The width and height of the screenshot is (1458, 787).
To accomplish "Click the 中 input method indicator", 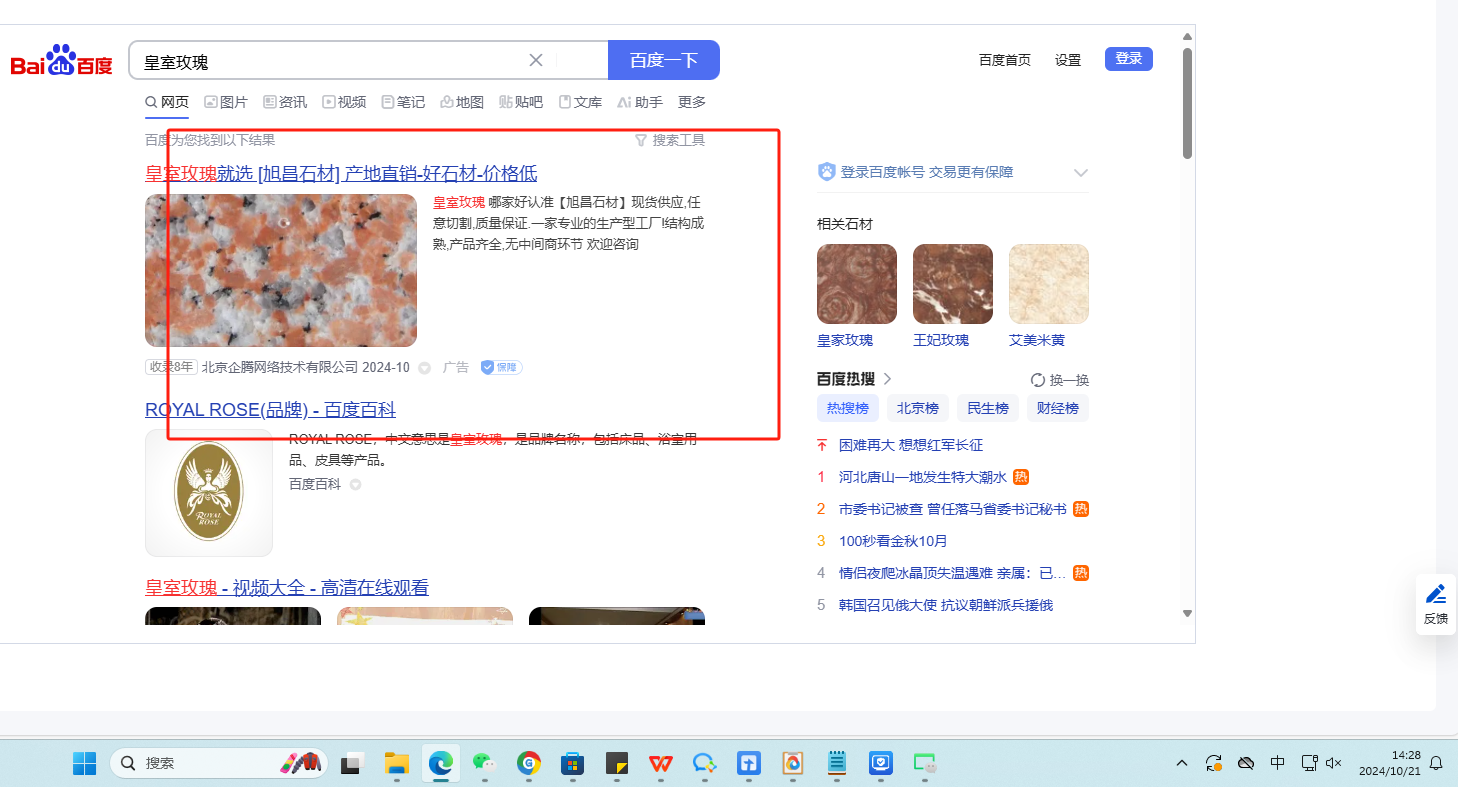I will coord(1278,763).
